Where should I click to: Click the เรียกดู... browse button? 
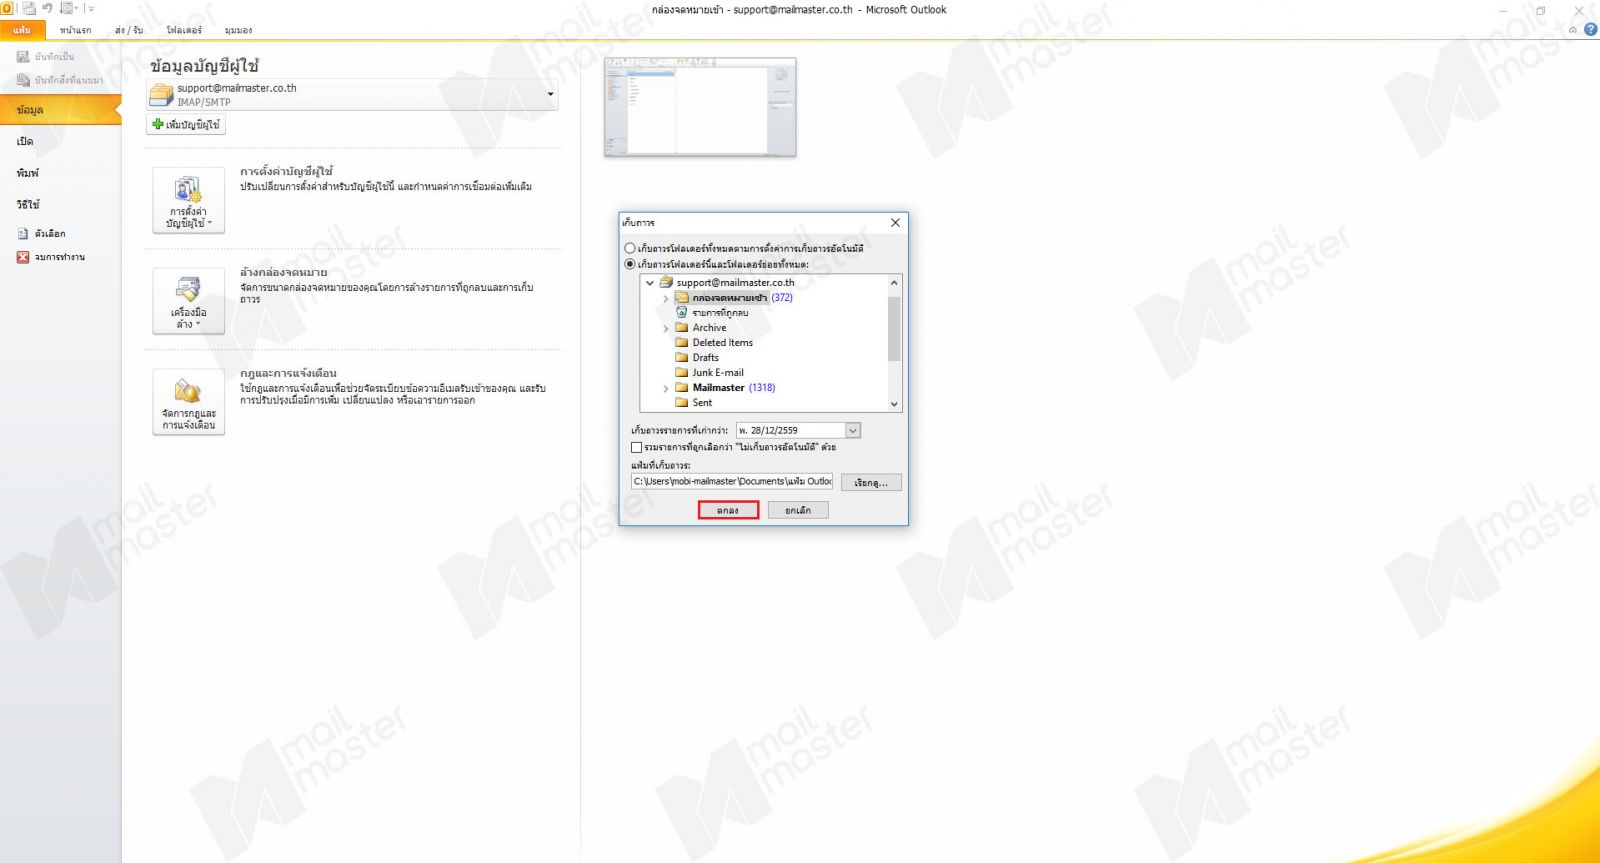tap(871, 483)
